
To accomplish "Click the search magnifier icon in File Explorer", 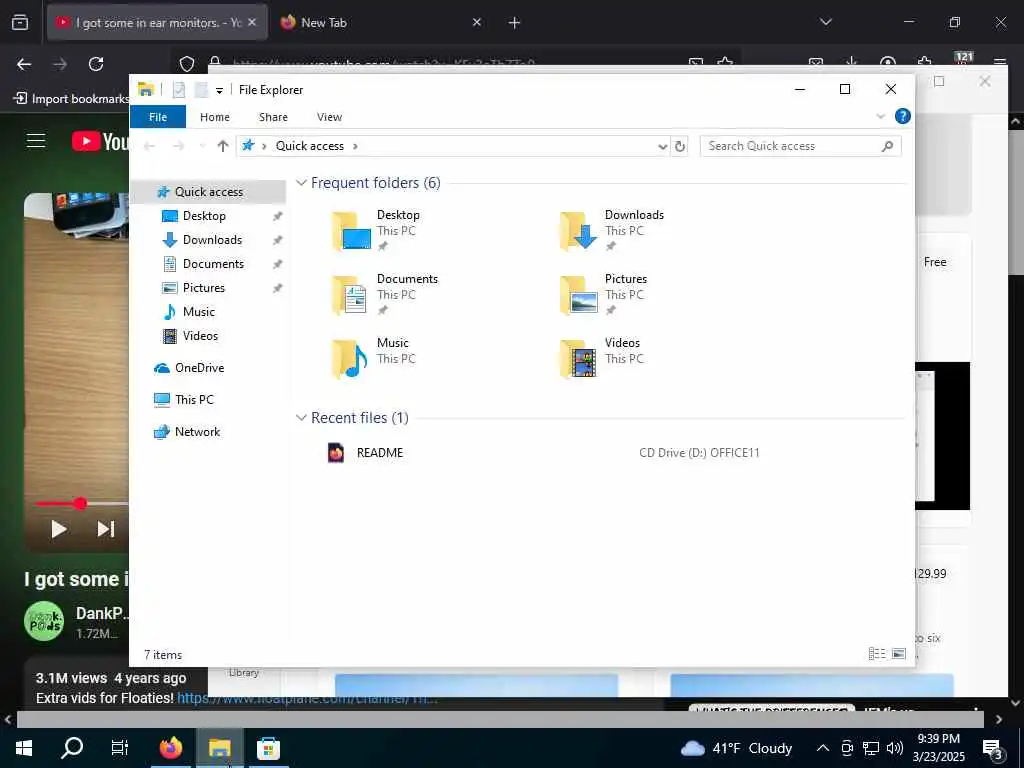I will coord(887,146).
